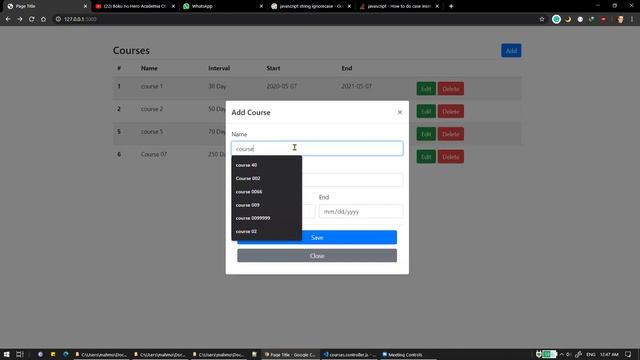
Task: Open courses.controller.js in the VS Code taskbar item
Action: 349,354
